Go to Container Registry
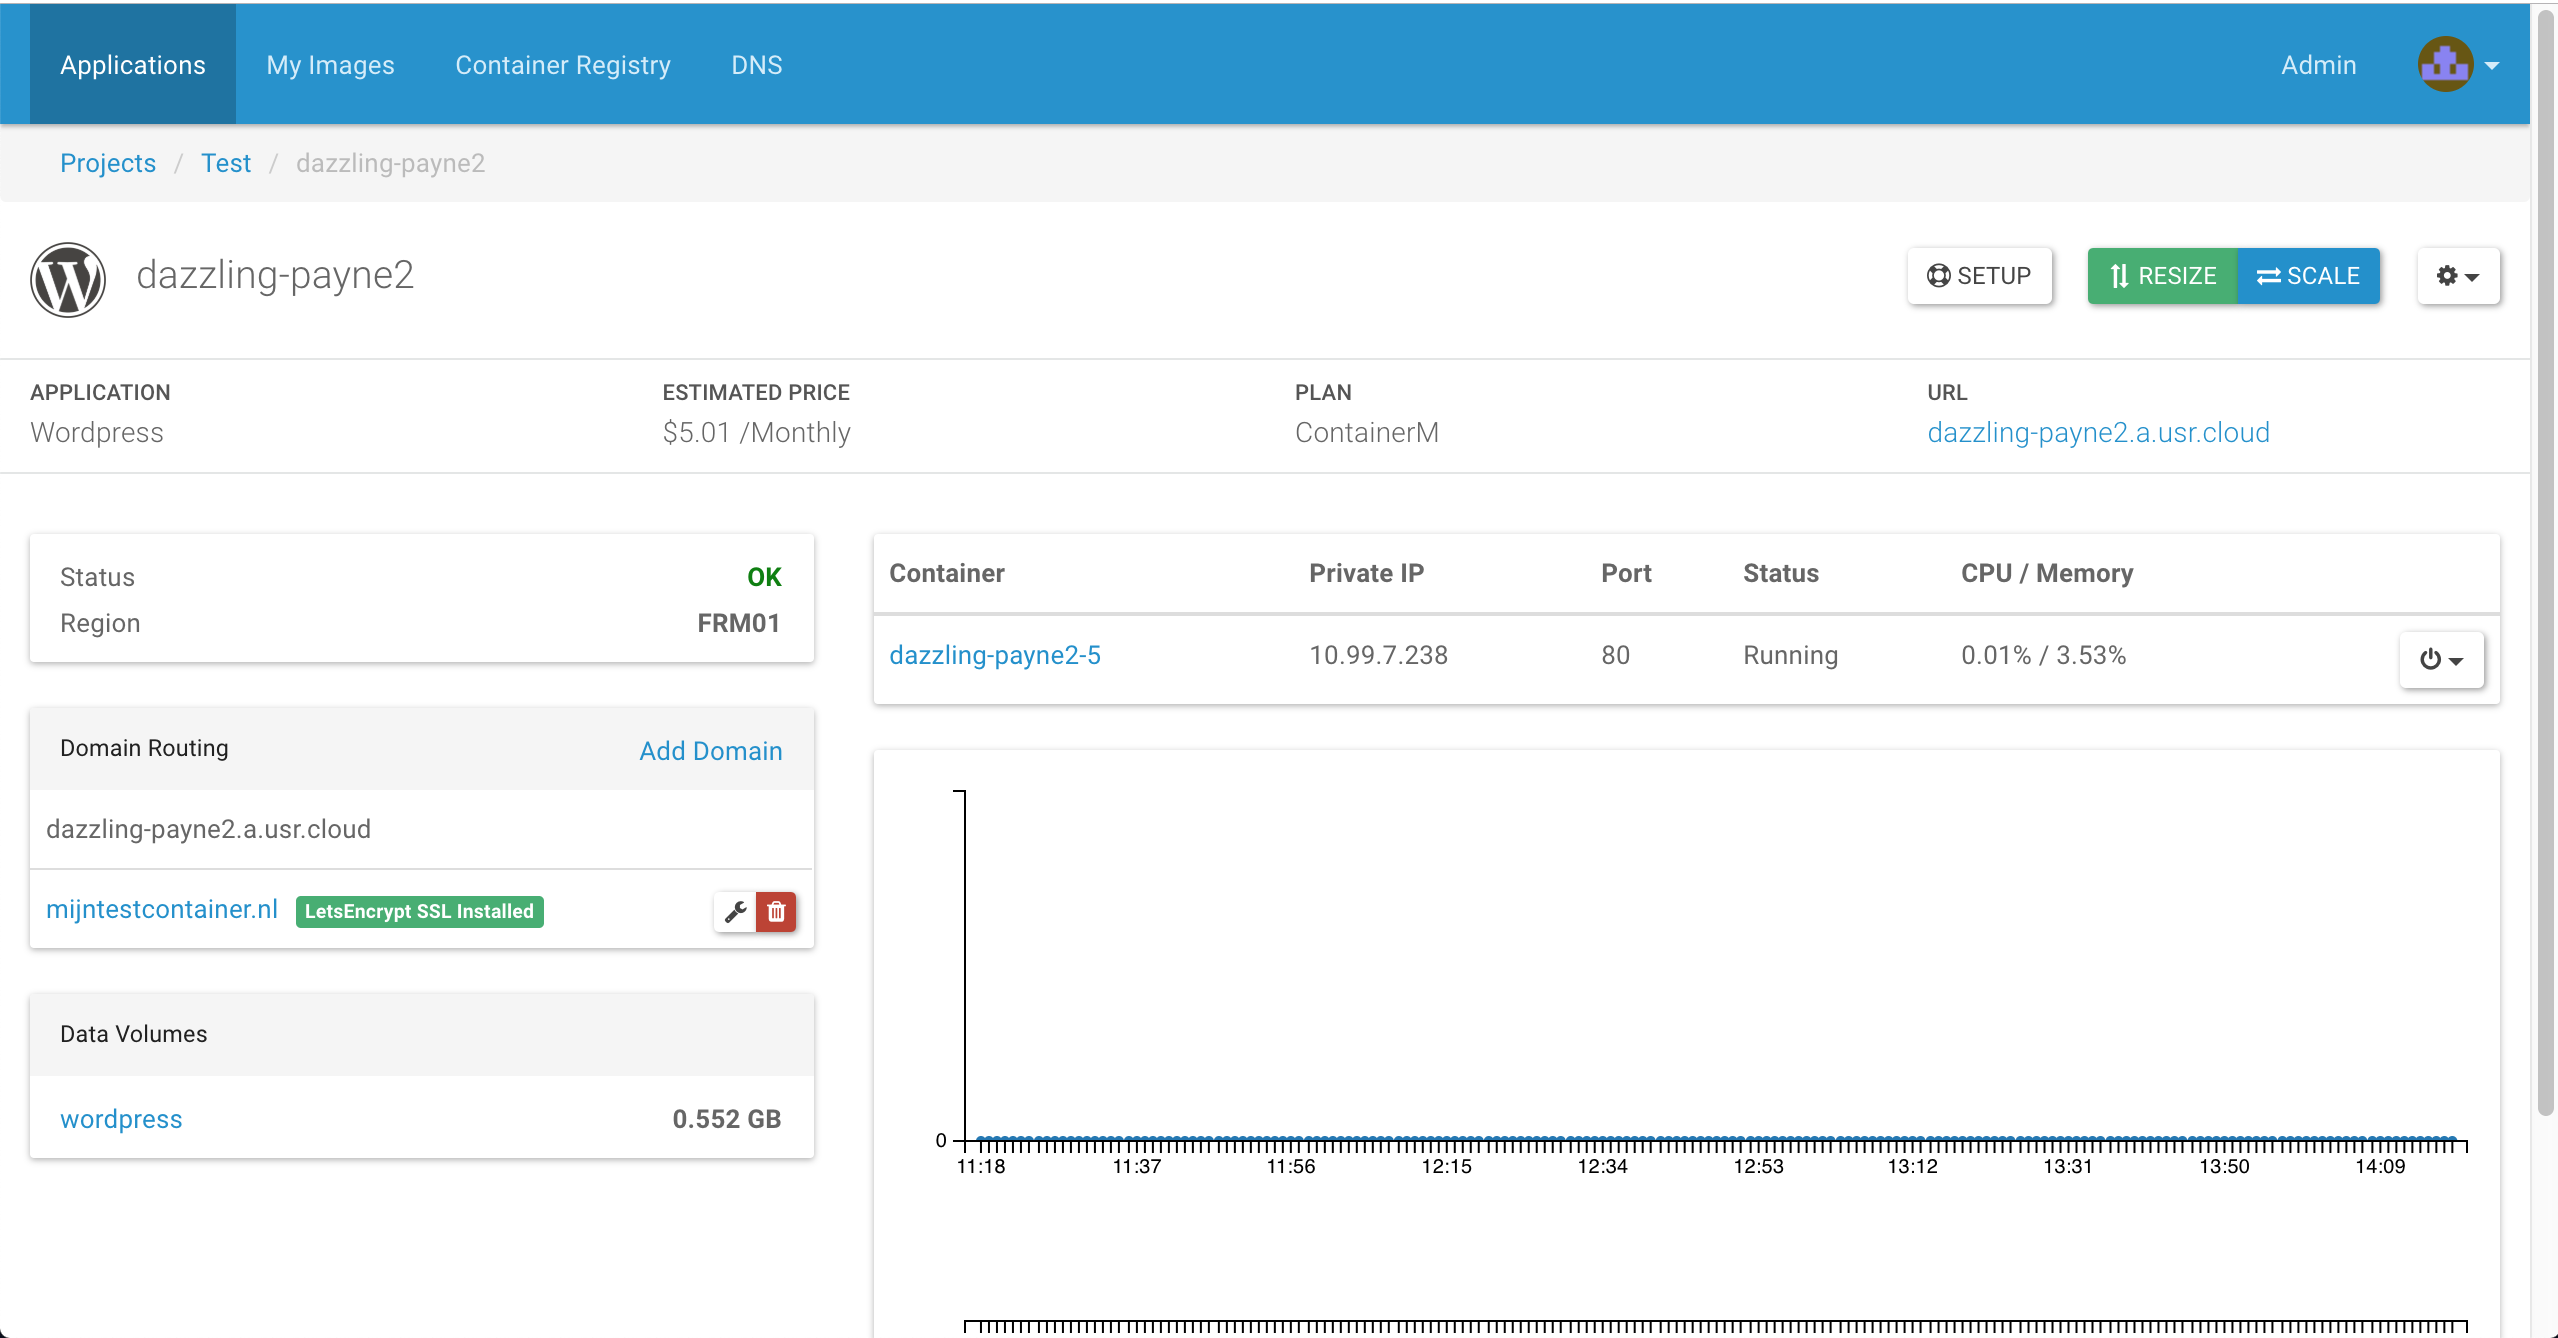The image size is (2558, 1338). (563, 65)
